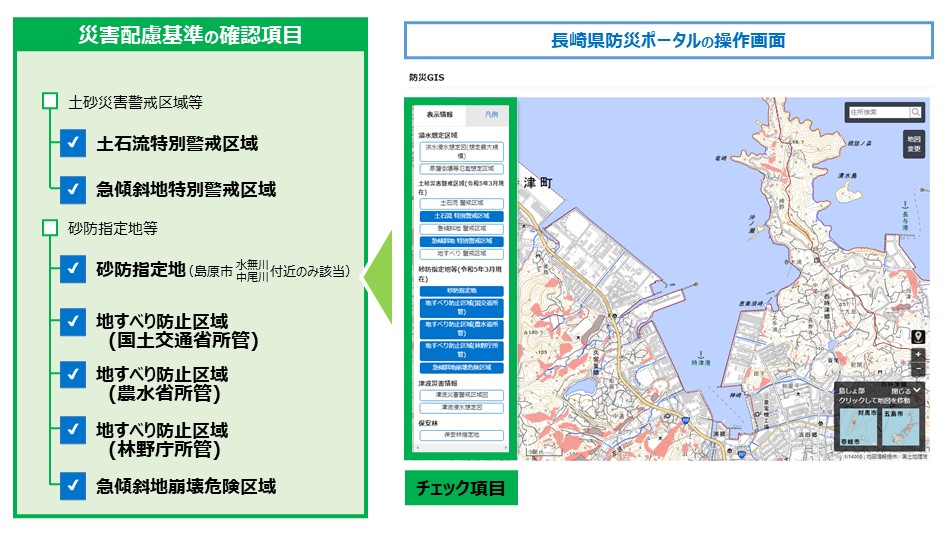The height and width of the screenshot is (533, 945).
Task: Select the 五島市 island map thumbnail
Action: 902,426
